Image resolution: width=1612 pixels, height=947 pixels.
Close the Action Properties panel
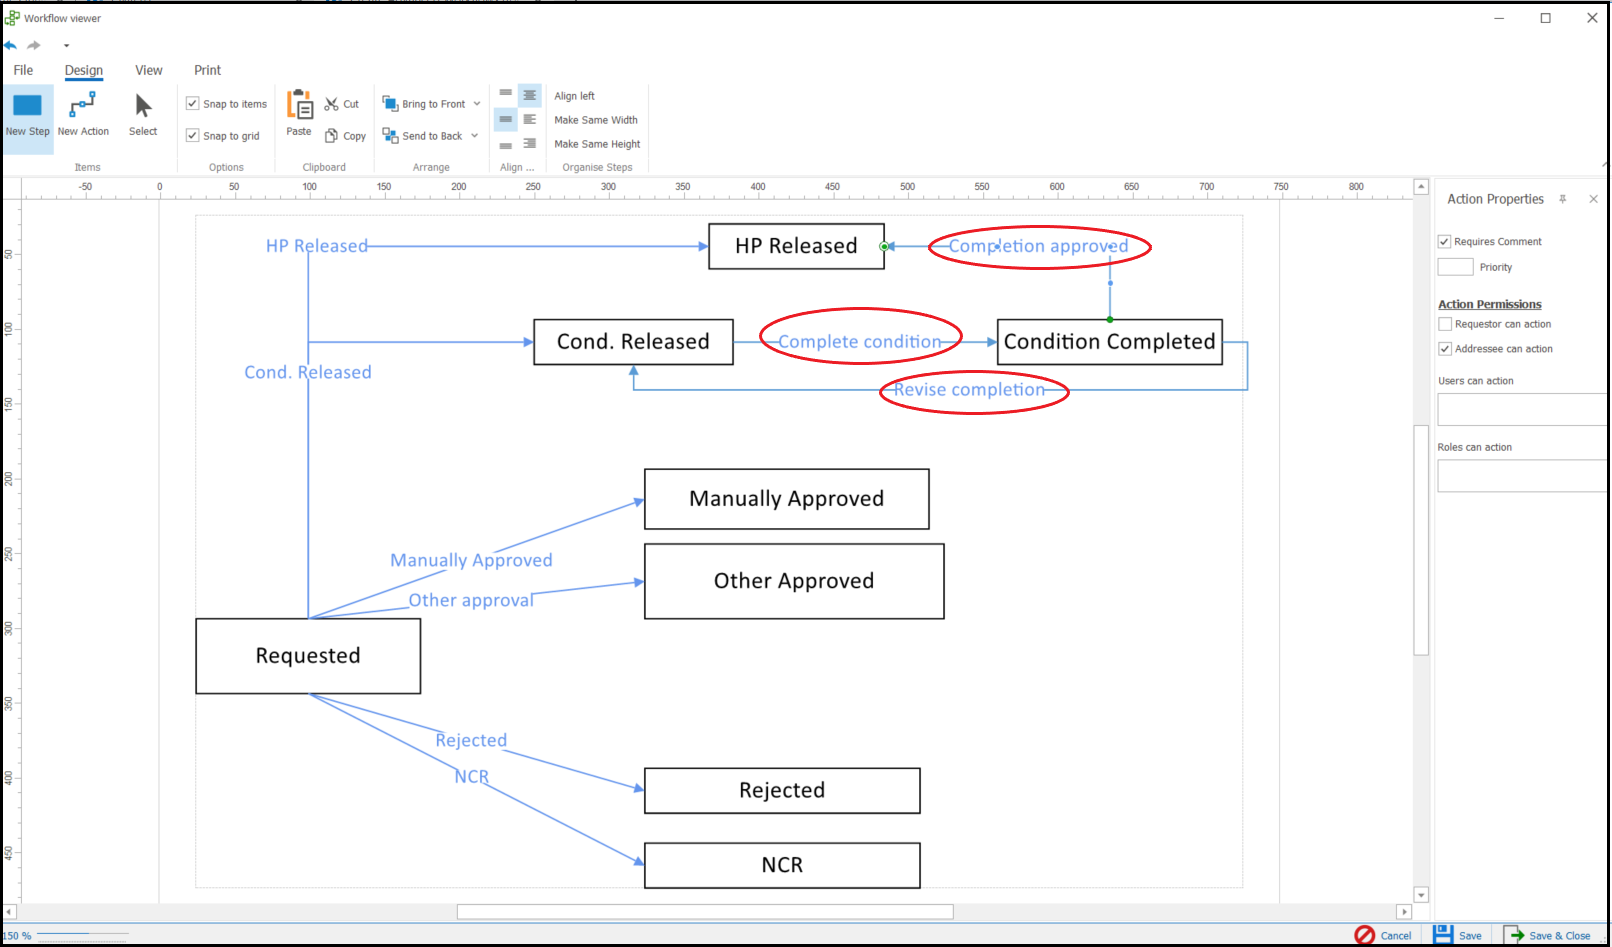click(1593, 199)
